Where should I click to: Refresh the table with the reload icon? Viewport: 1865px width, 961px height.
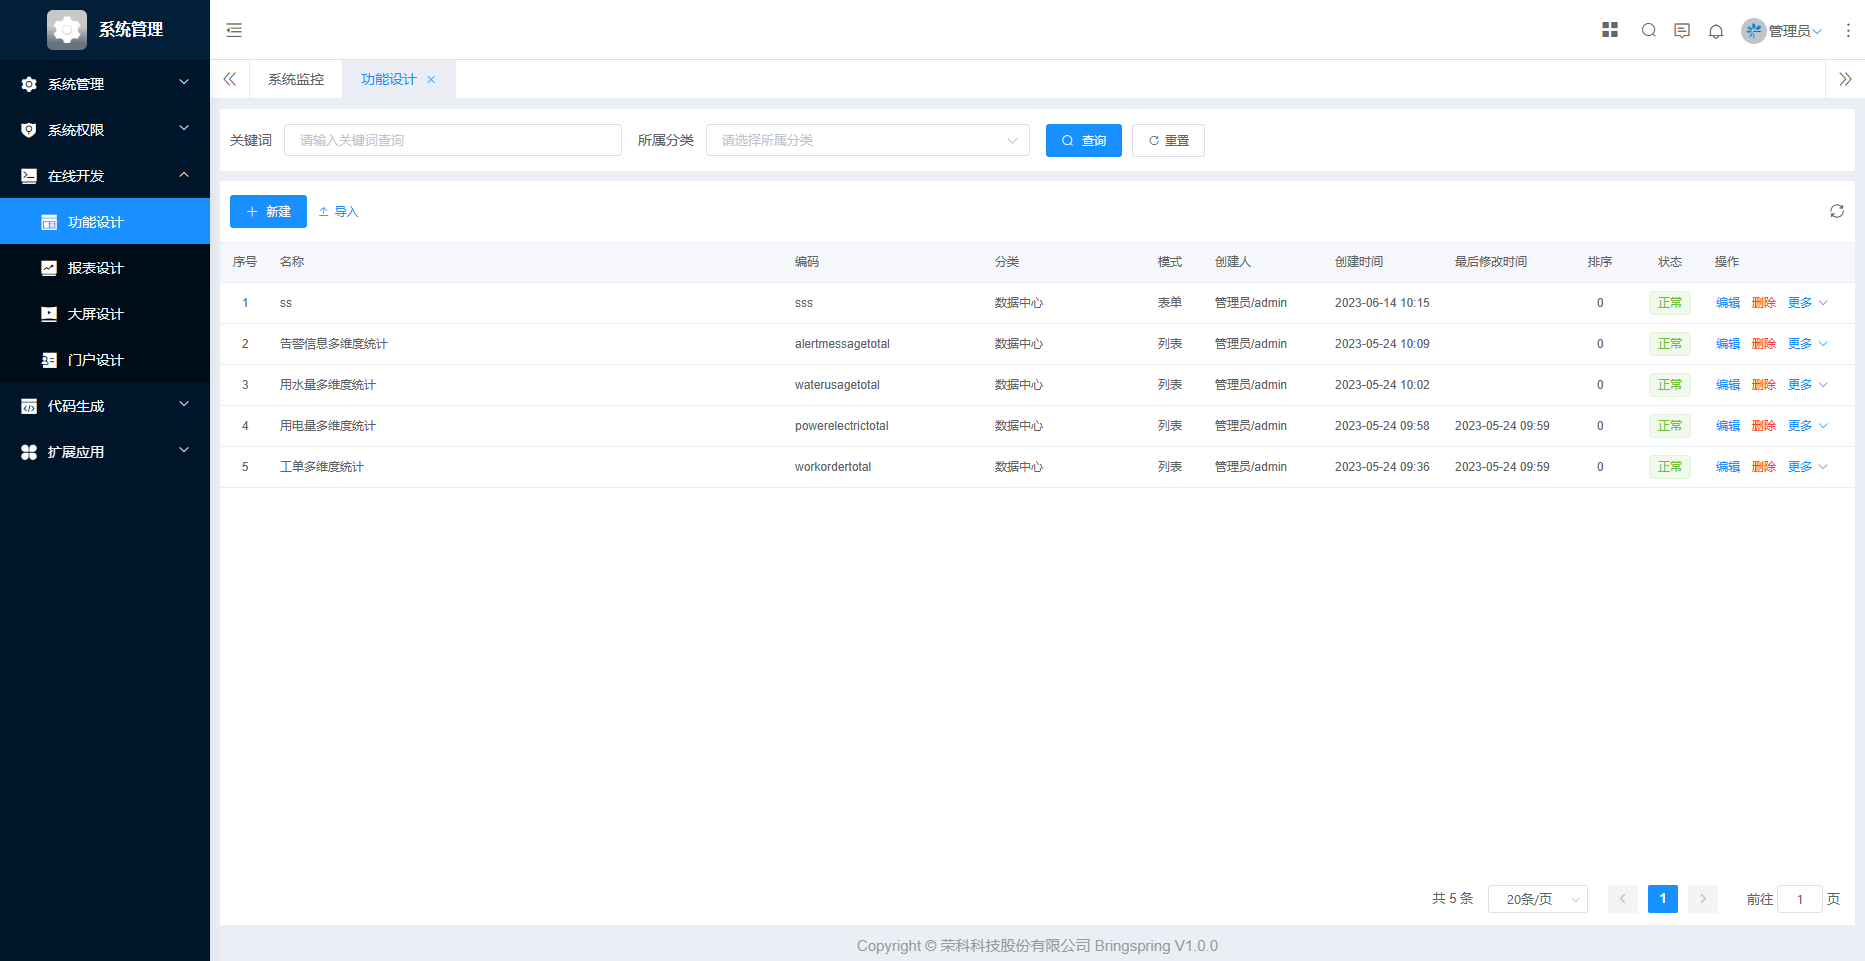coord(1837,211)
